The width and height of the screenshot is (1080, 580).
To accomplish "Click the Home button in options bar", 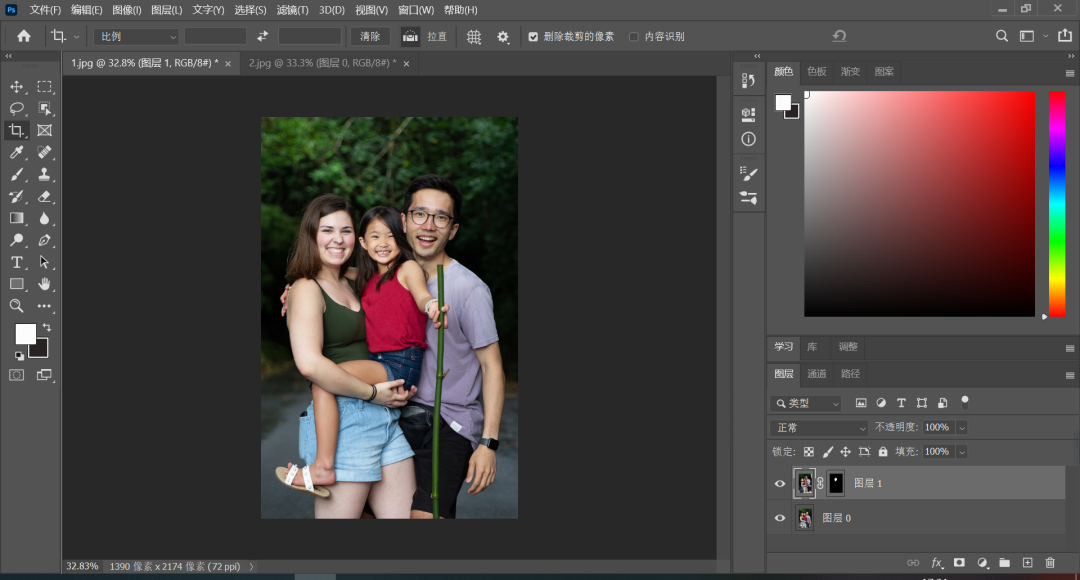I will 24,37.
